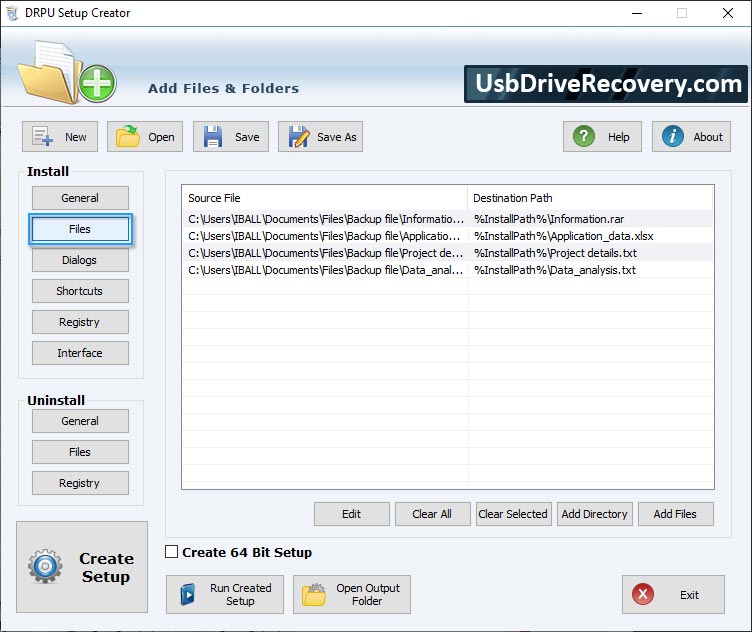Open the Install General section
The height and width of the screenshot is (632, 752).
pos(80,198)
